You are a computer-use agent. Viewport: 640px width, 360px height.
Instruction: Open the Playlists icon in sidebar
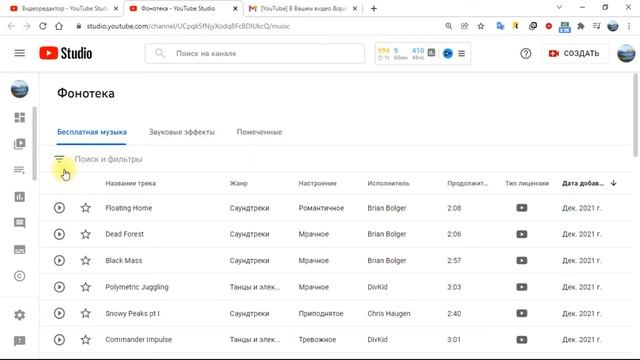pos(20,170)
